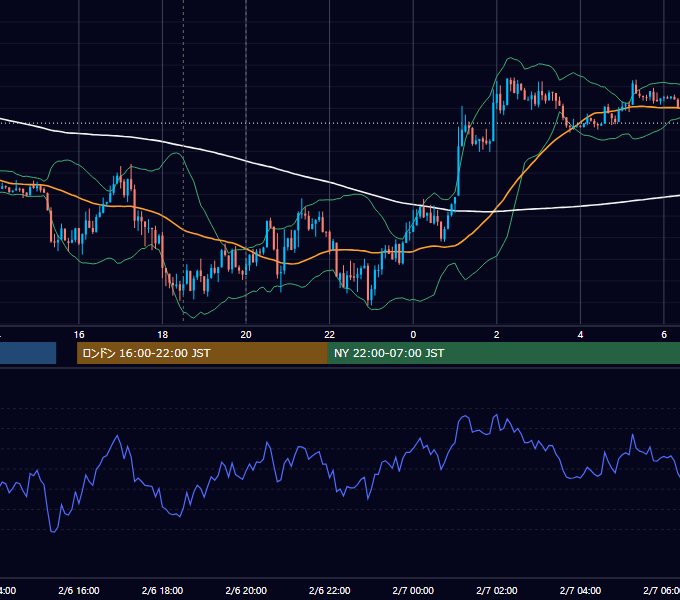Screen dimensions: 680x600
Task: Click the London session bar 16:00-22:00 JST
Action: (202, 353)
